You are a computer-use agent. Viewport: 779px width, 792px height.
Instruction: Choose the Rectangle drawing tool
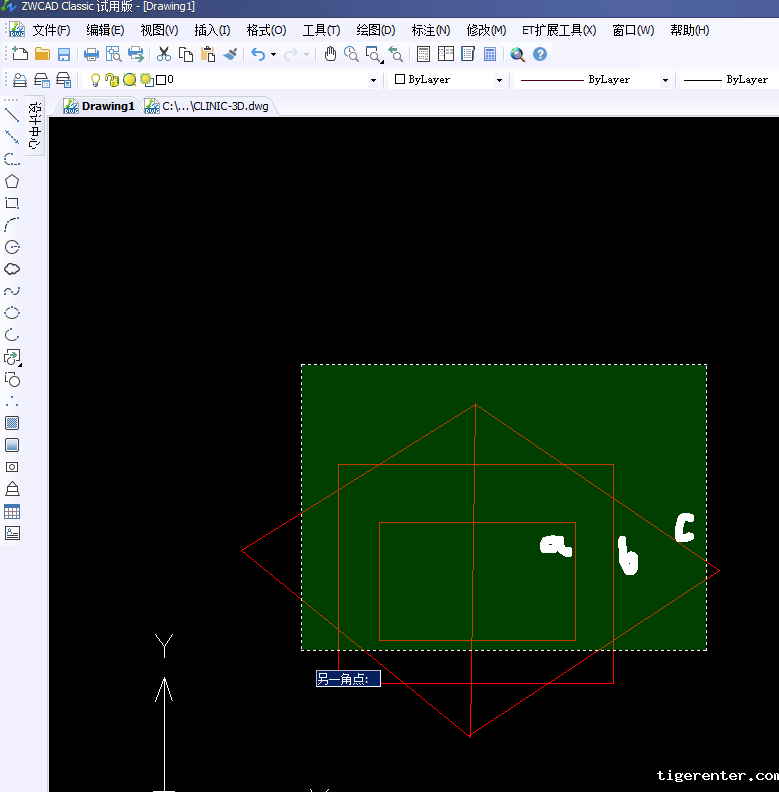coord(12,203)
